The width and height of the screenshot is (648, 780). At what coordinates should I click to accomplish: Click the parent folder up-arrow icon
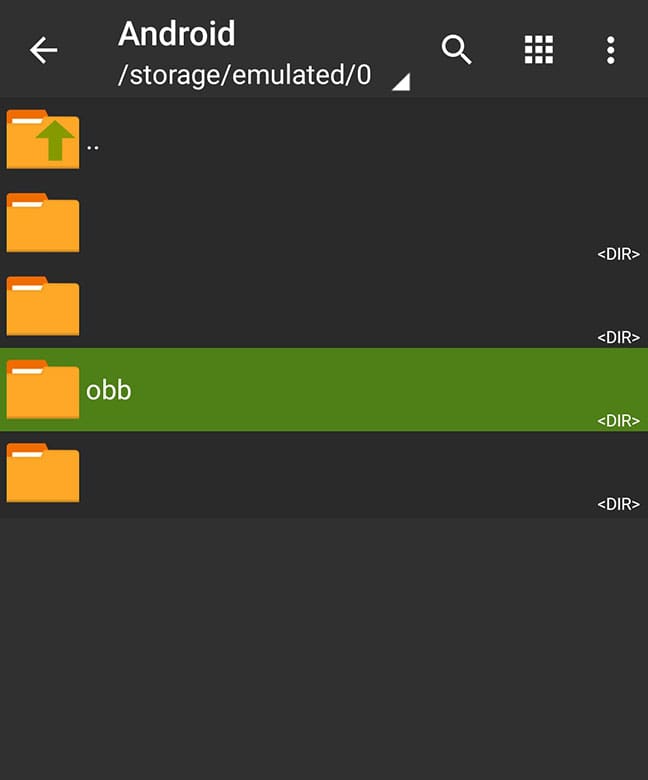(x=43, y=139)
